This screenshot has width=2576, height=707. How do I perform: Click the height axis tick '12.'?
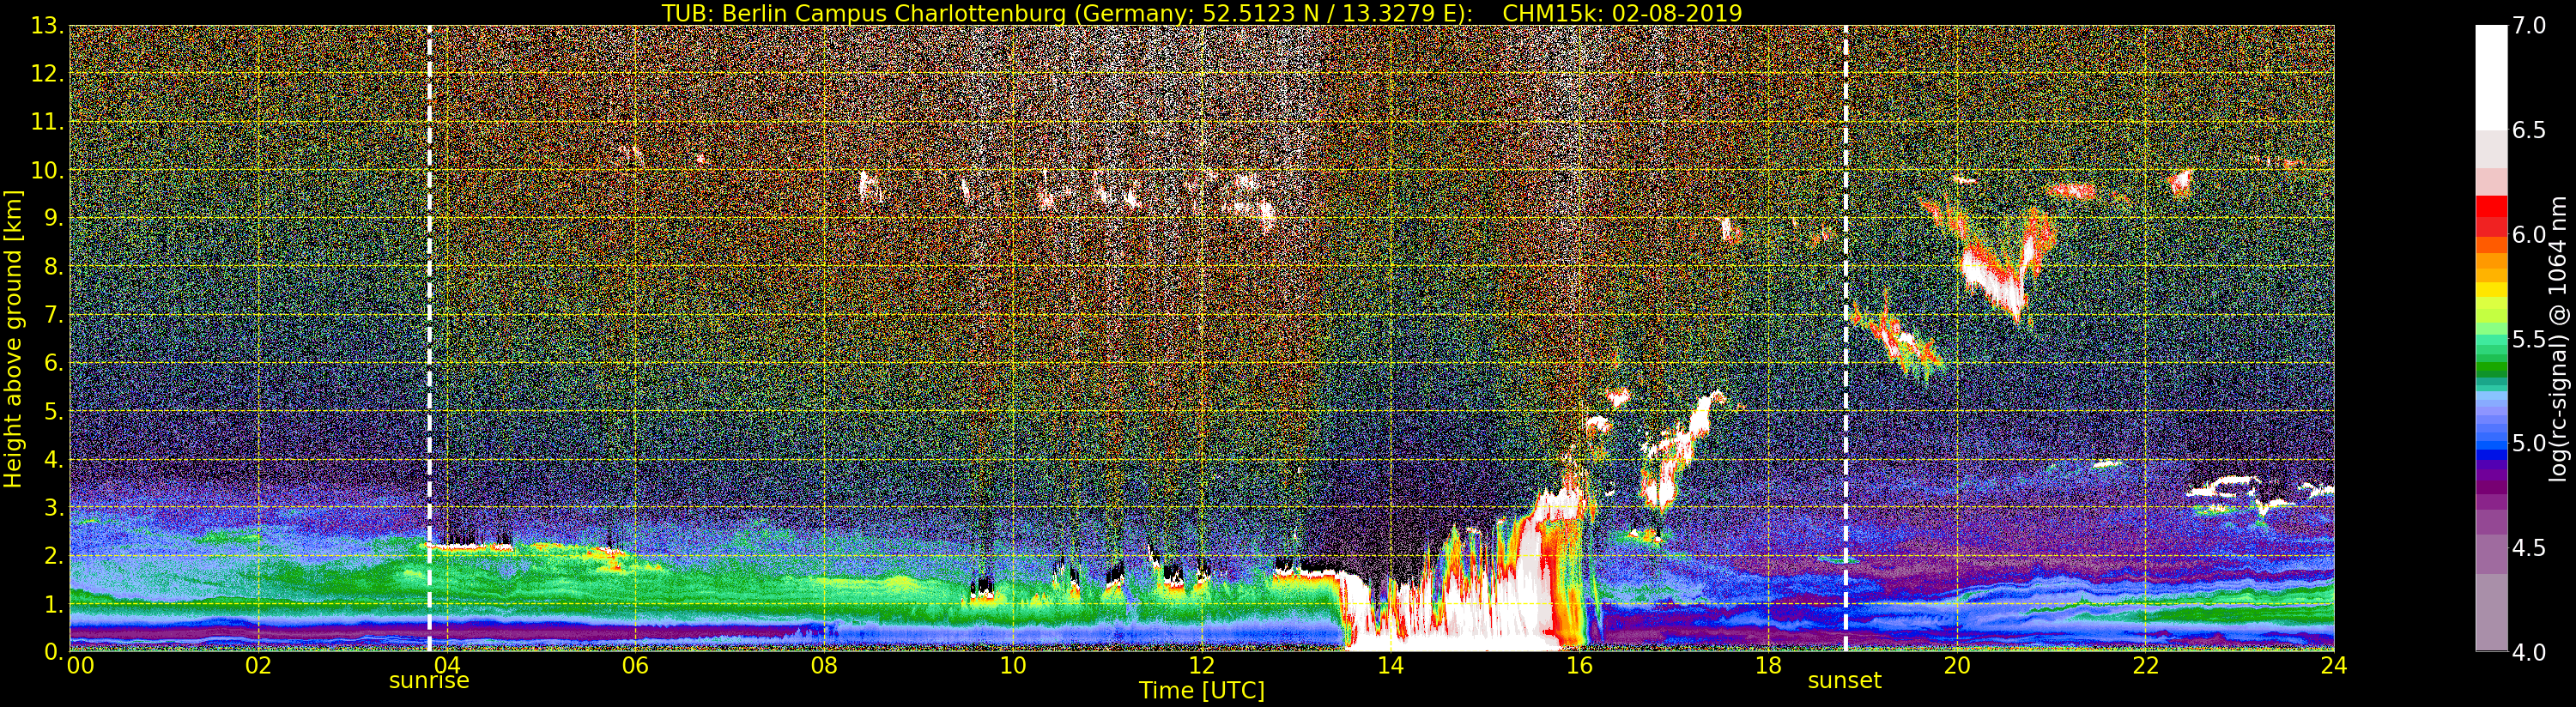(48, 74)
